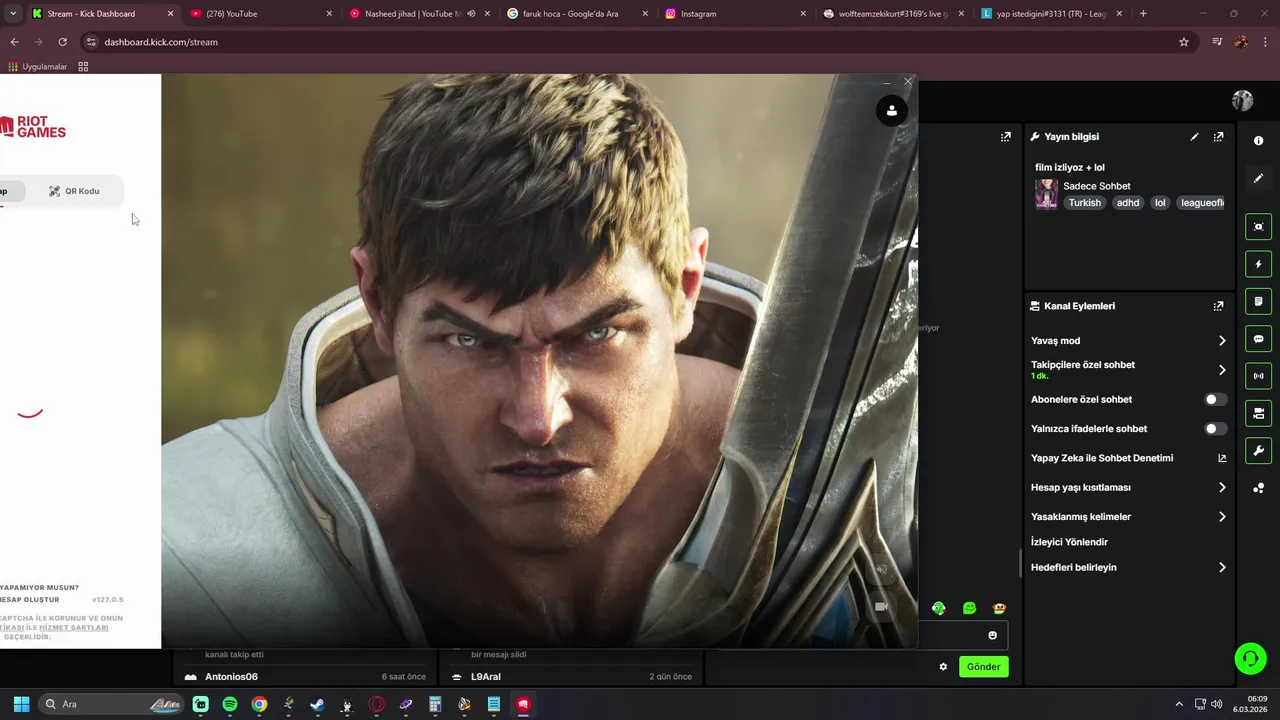Select the Antonios06 activity entry
1280x720 pixels.
(305, 677)
